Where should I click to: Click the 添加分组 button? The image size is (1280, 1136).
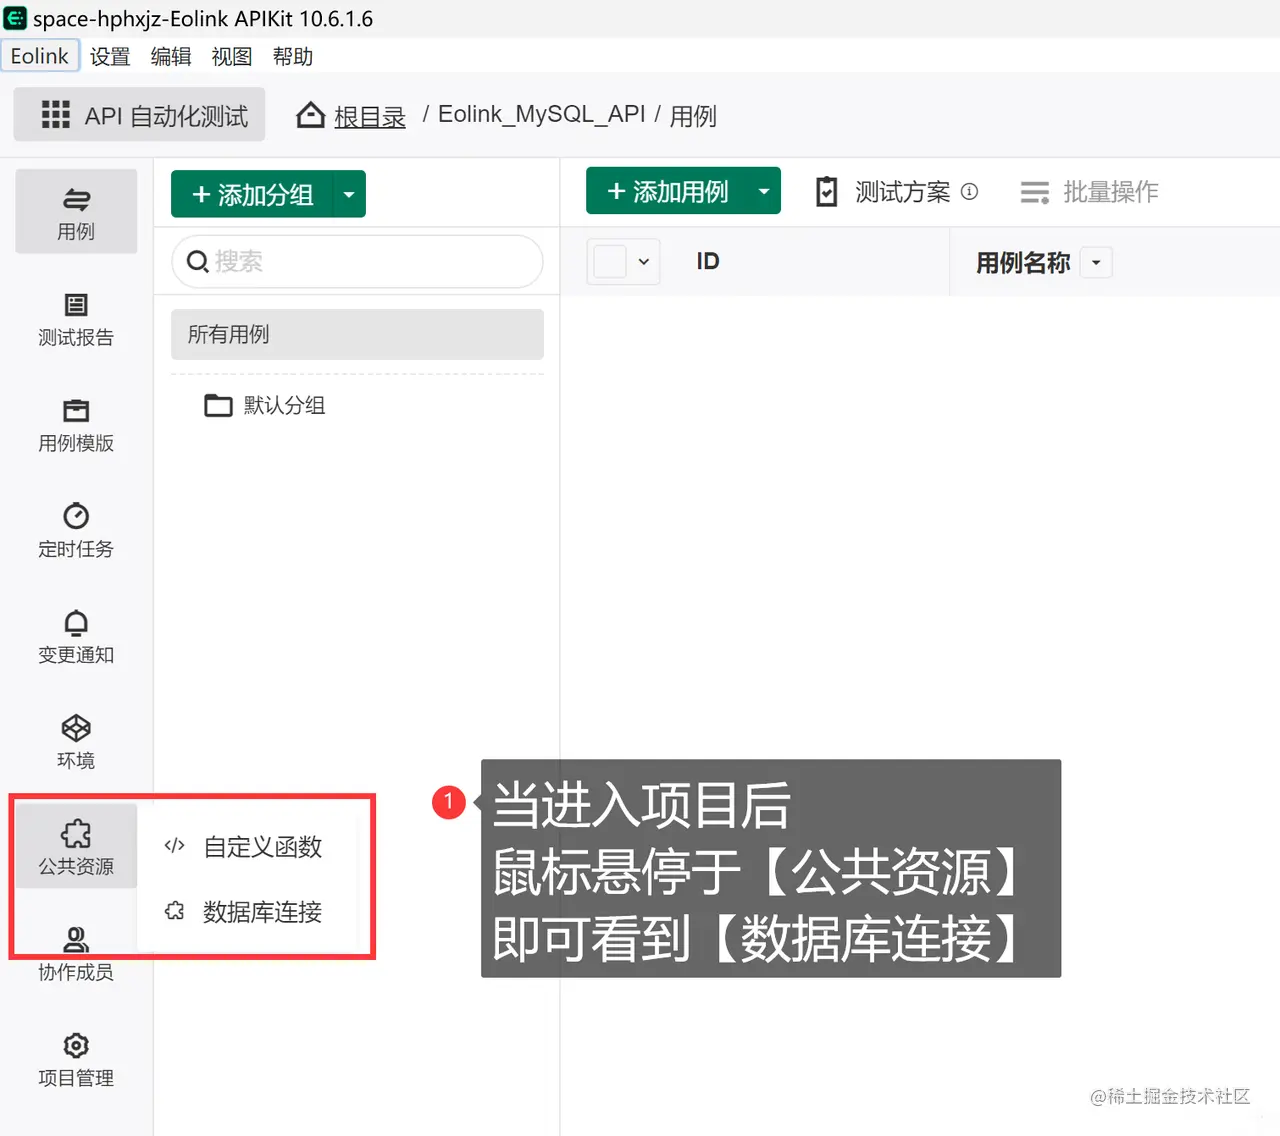(x=252, y=194)
